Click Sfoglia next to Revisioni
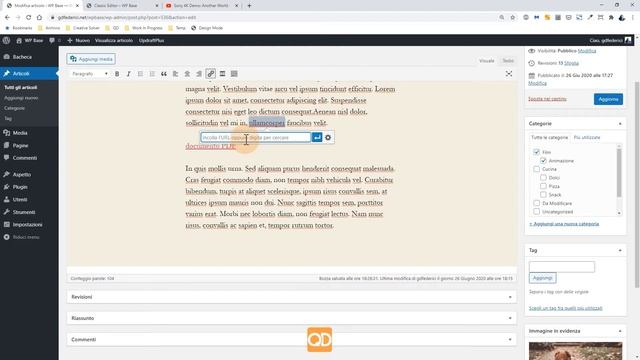 coord(571,63)
